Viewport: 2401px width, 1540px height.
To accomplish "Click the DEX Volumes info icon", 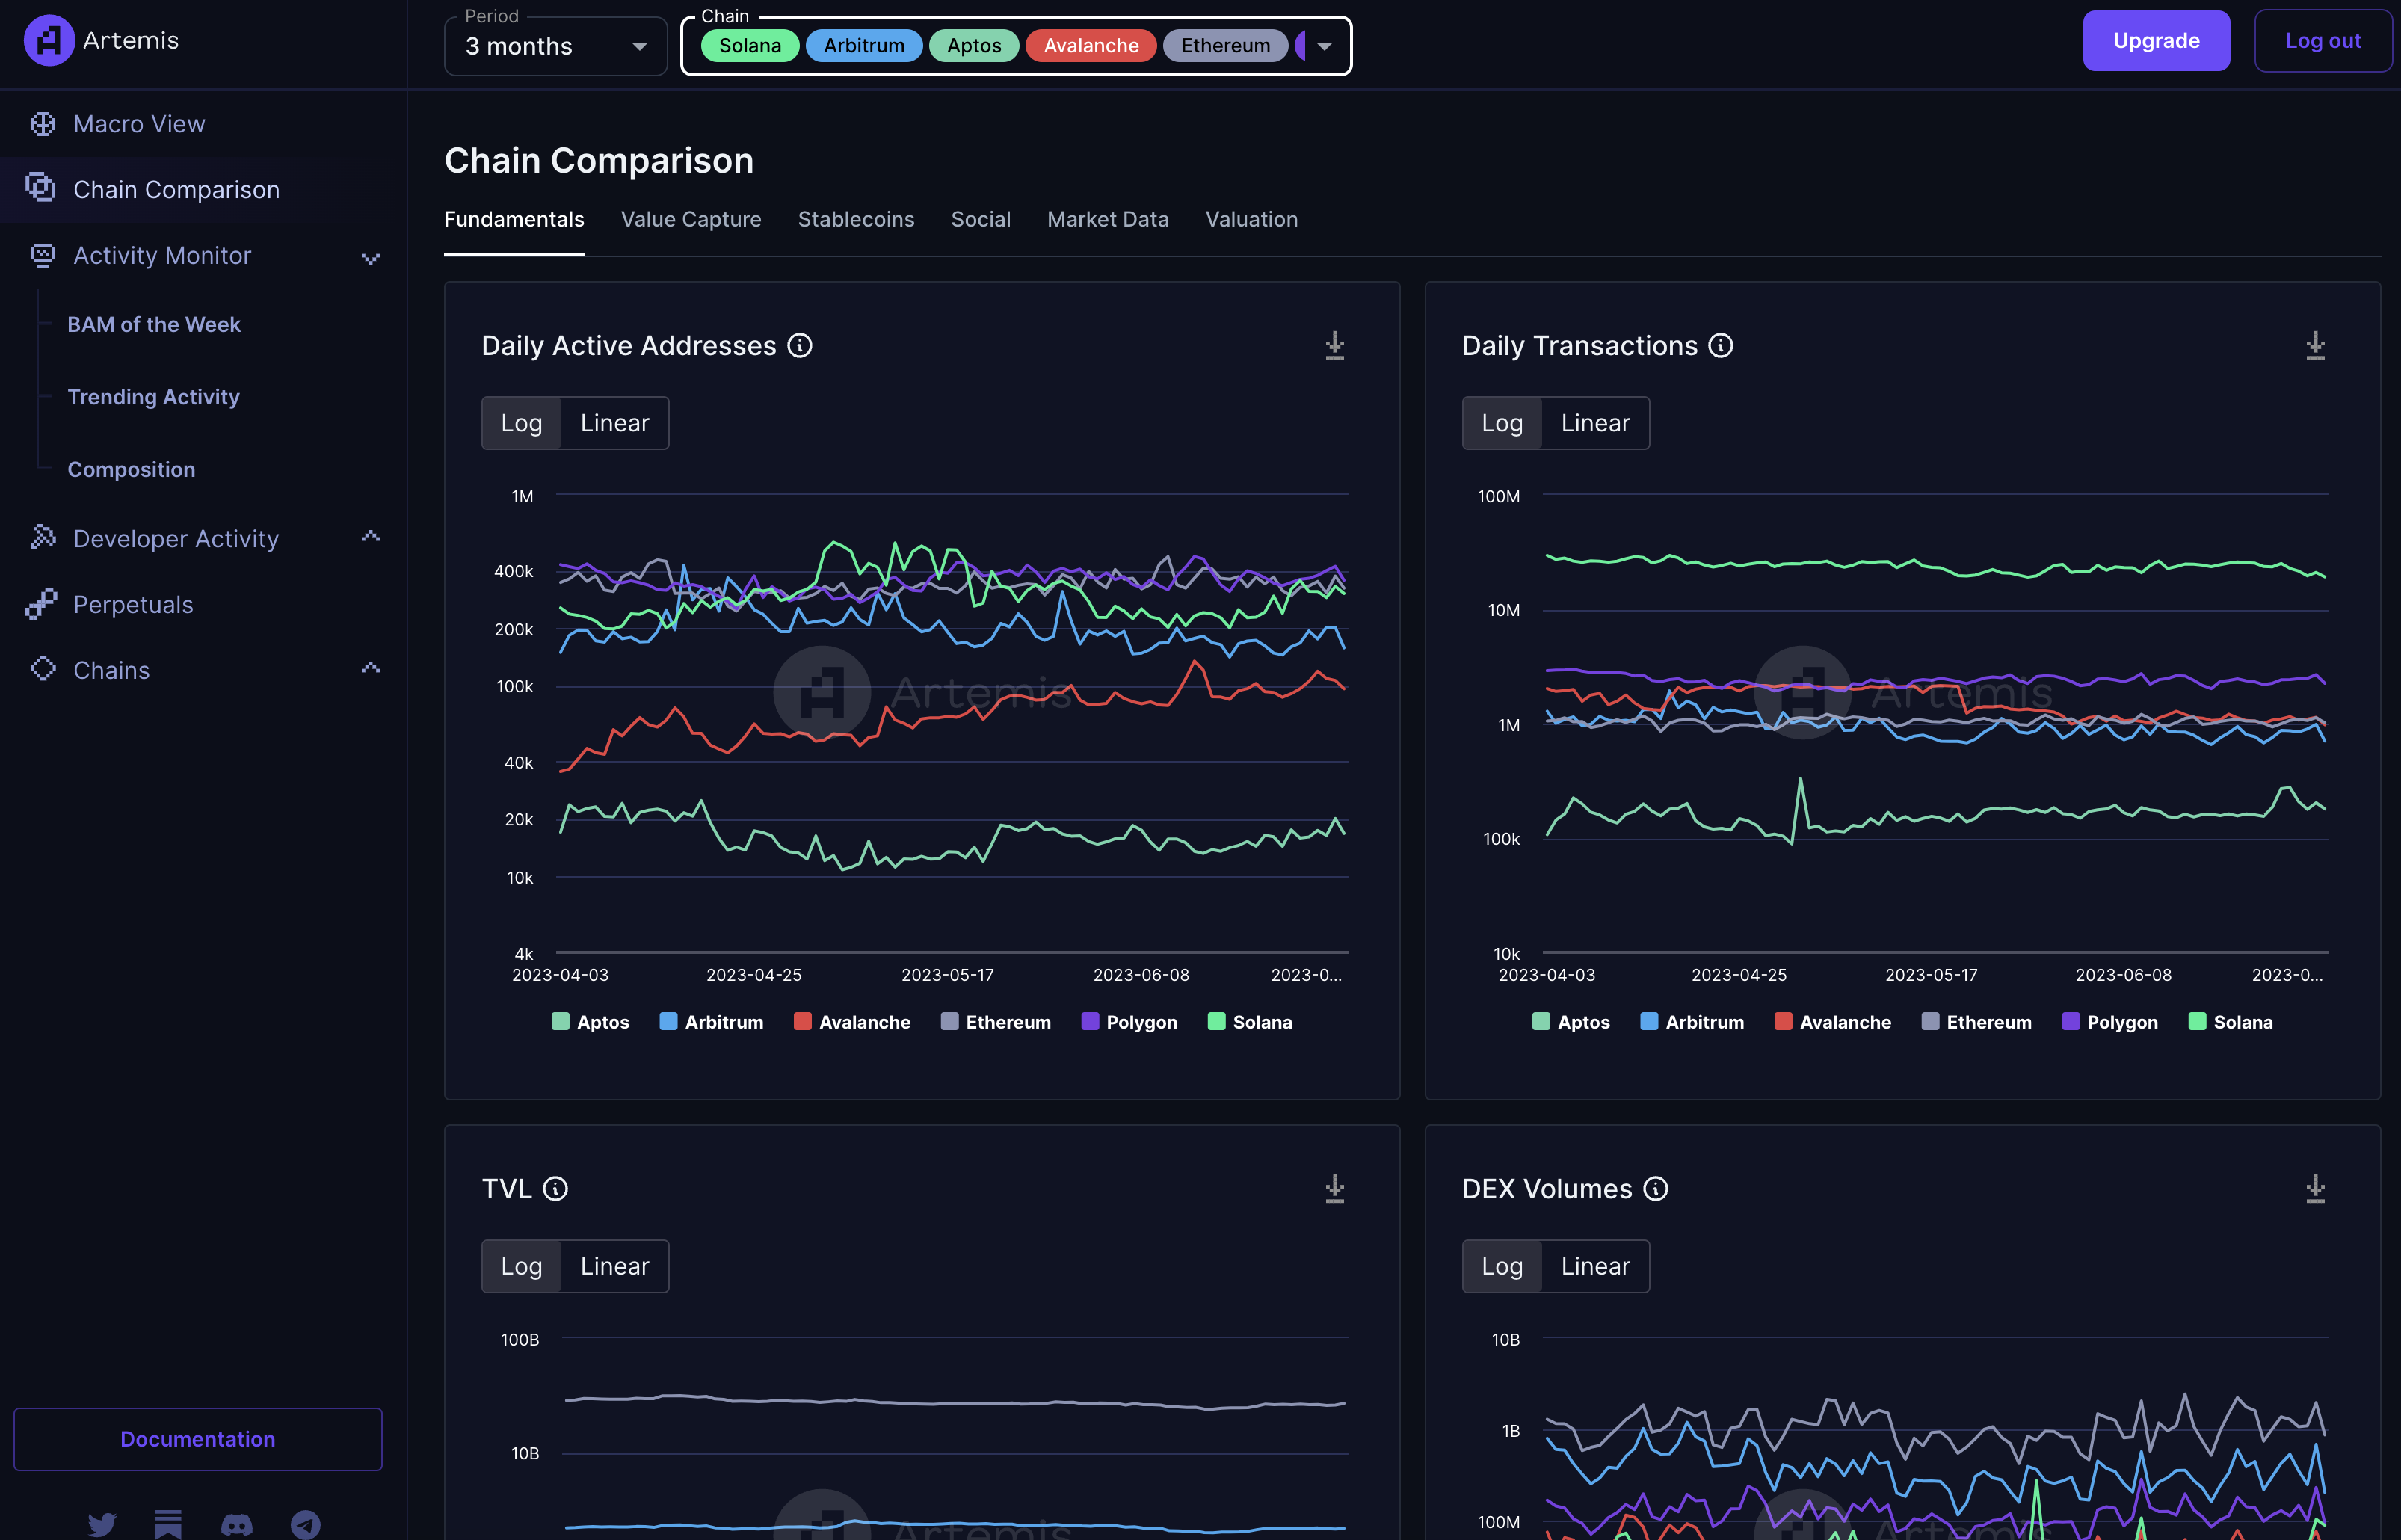I will tap(1656, 1189).
